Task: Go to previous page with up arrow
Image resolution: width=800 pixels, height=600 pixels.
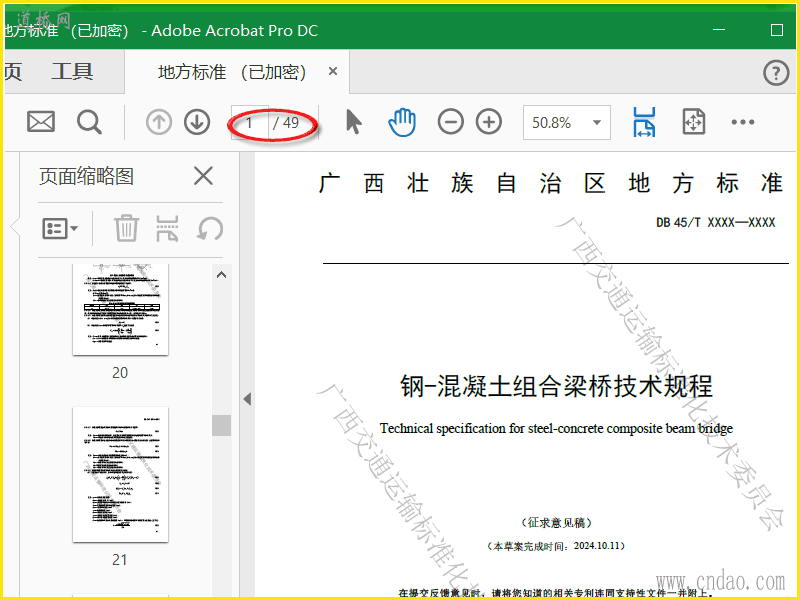Action: coord(159,122)
